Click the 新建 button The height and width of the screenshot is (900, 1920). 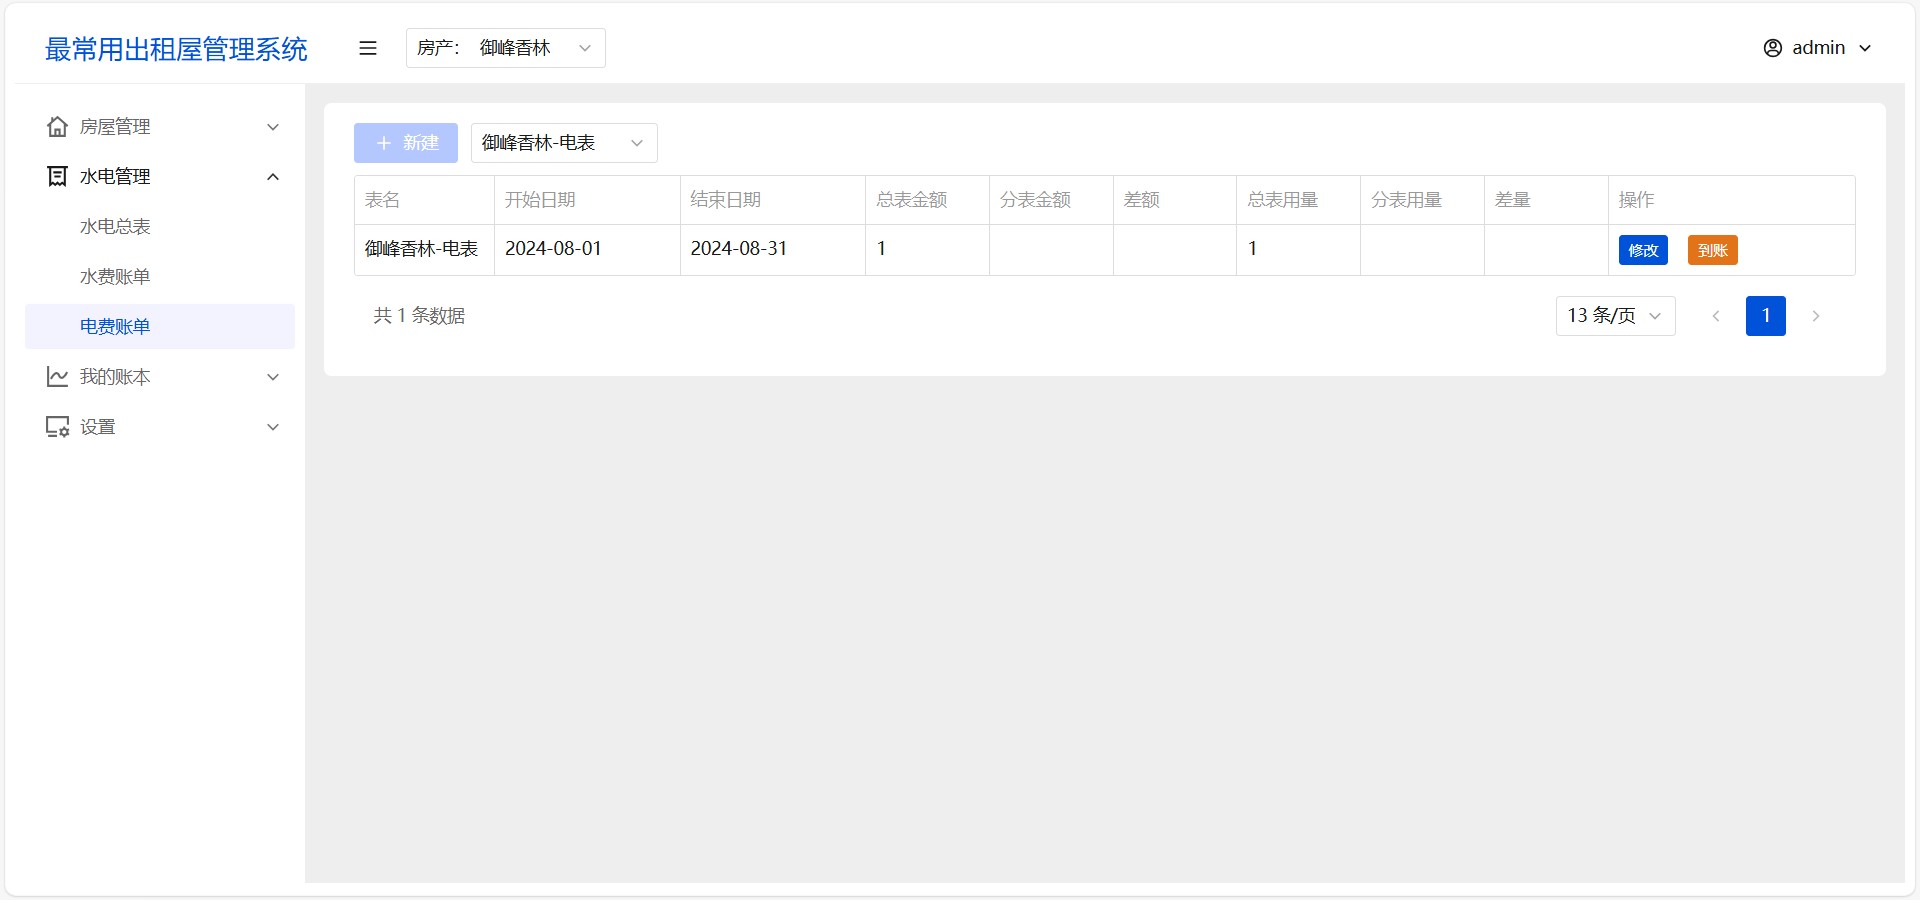(406, 143)
